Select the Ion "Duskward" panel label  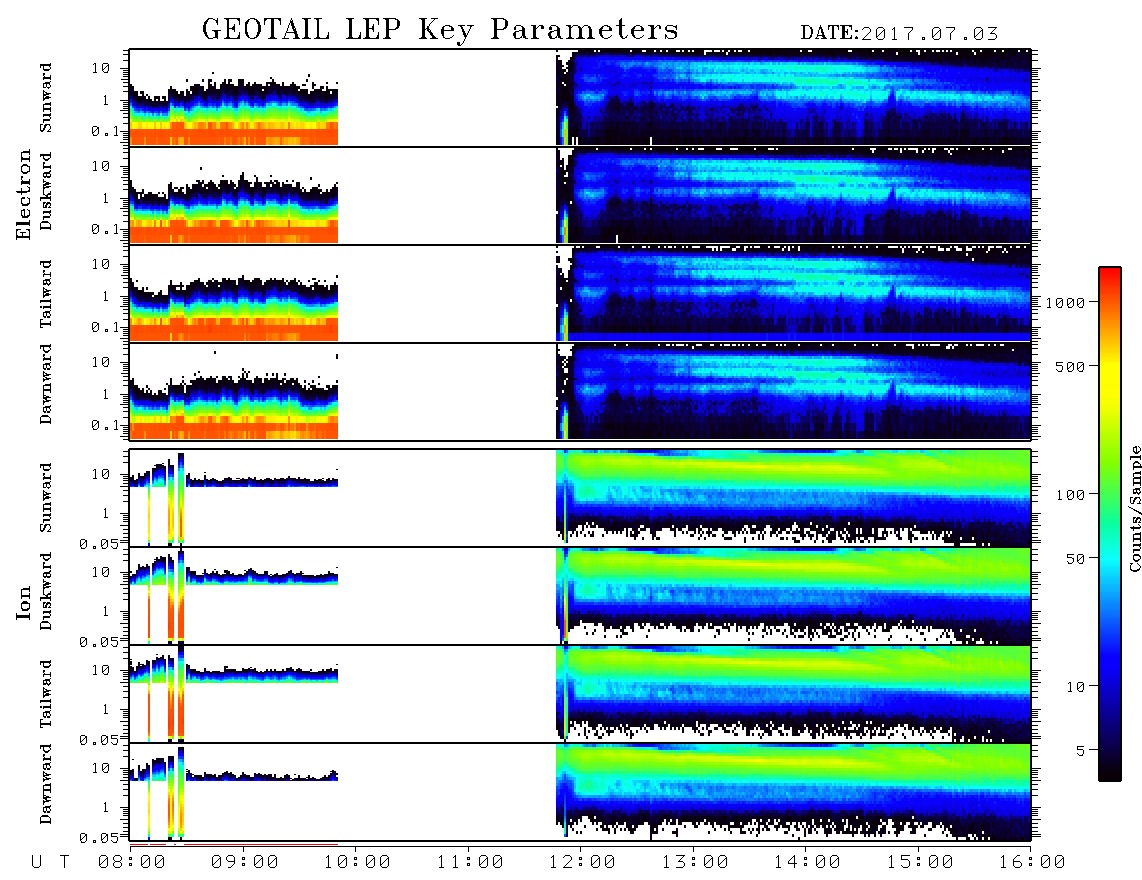46,591
